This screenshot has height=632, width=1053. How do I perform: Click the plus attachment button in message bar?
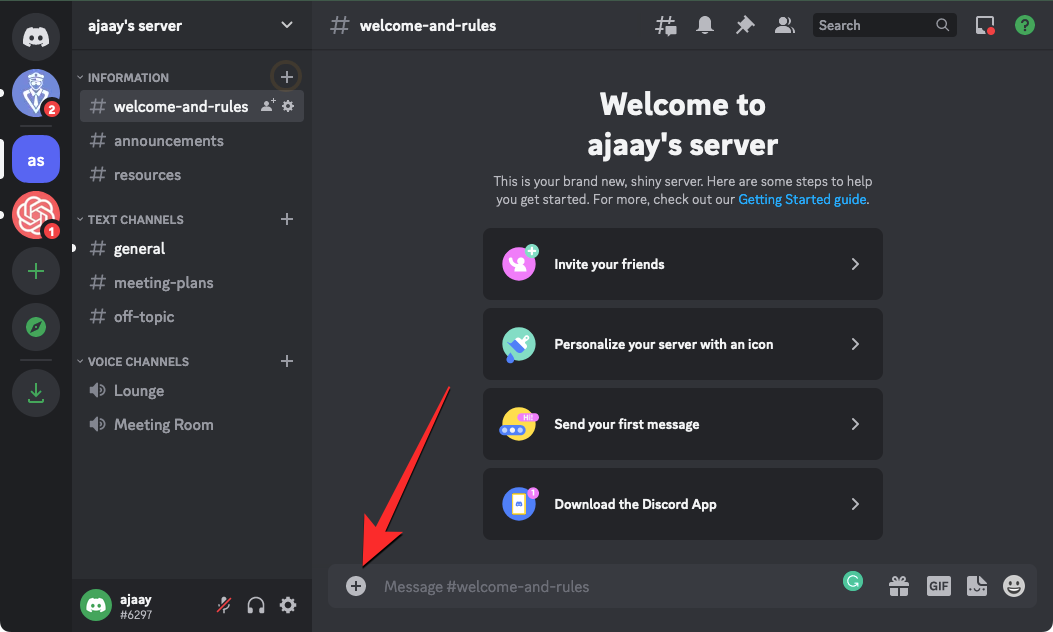click(356, 586)
